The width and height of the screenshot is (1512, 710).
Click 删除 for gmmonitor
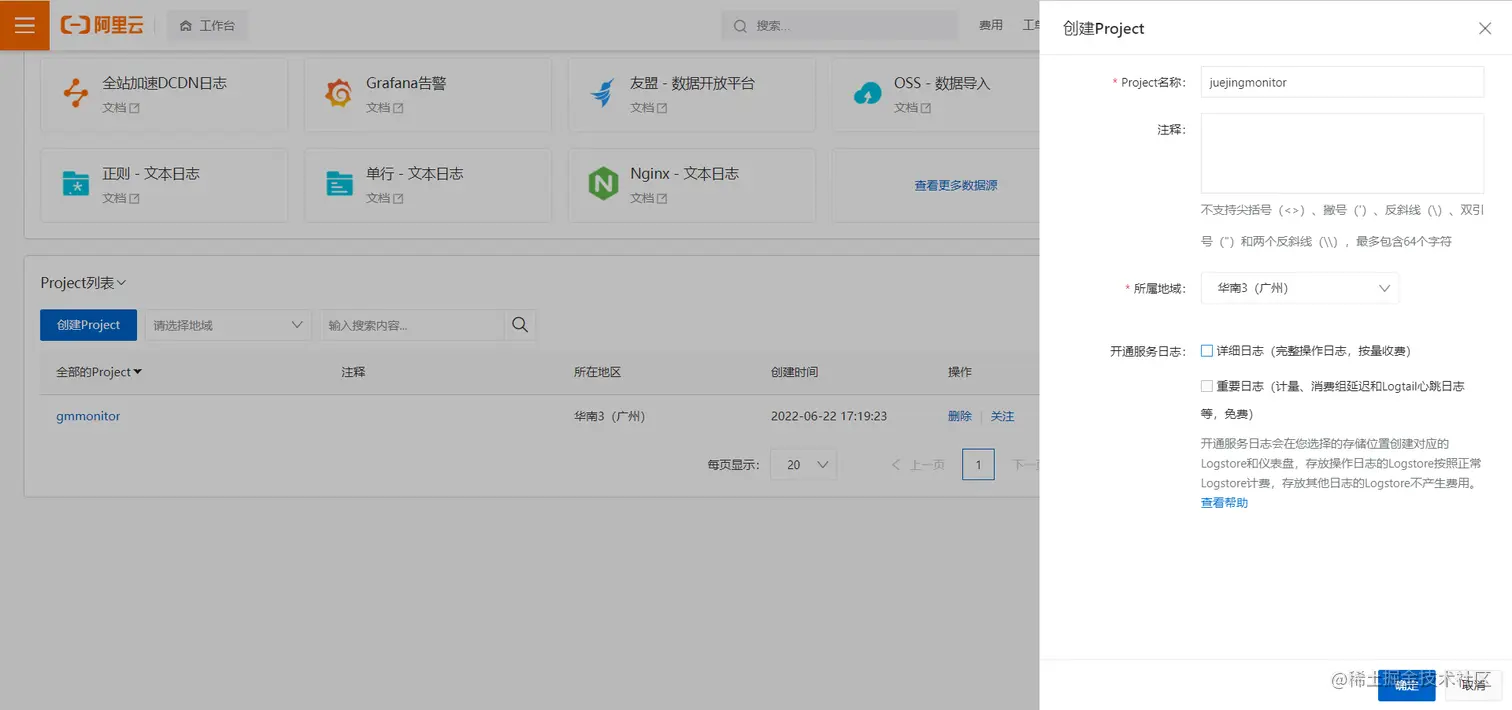click(959, 416)
